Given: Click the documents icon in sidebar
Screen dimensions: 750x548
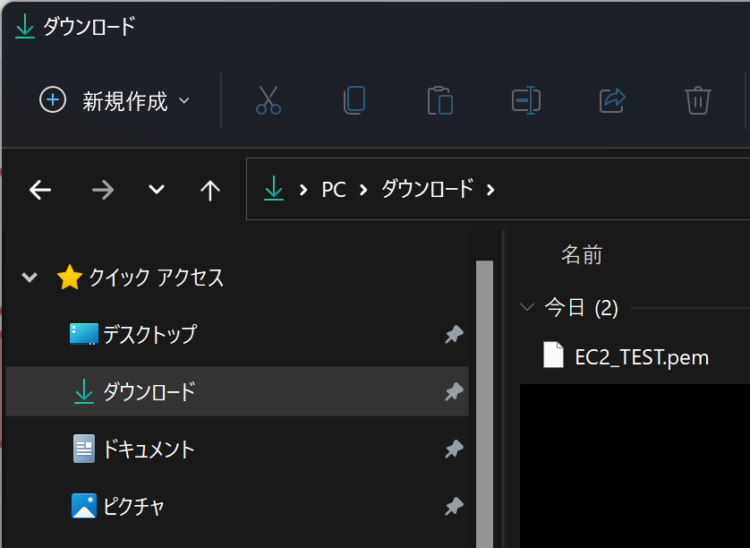Looking at the screenshot, I should tap(84, 449).
